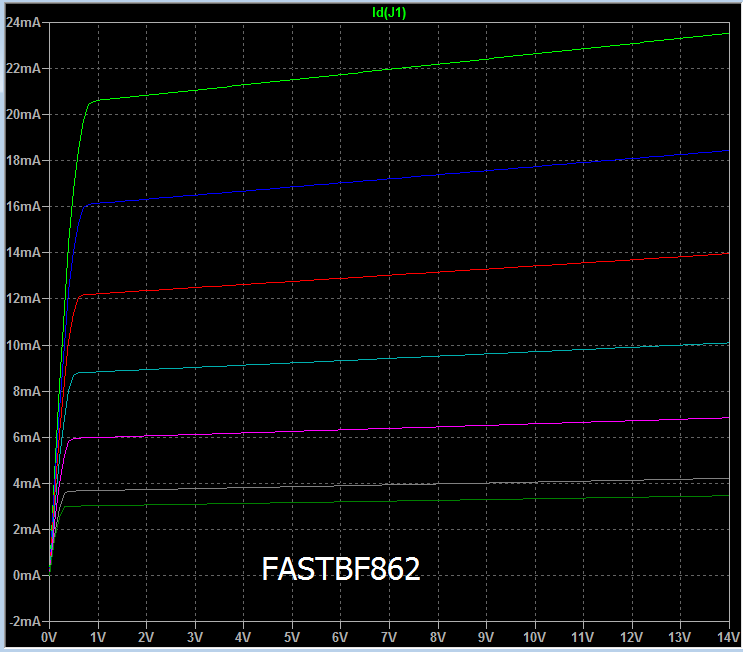Click the 4V x-axis label
Screen dimensions: 743x652
coord(243,637)
